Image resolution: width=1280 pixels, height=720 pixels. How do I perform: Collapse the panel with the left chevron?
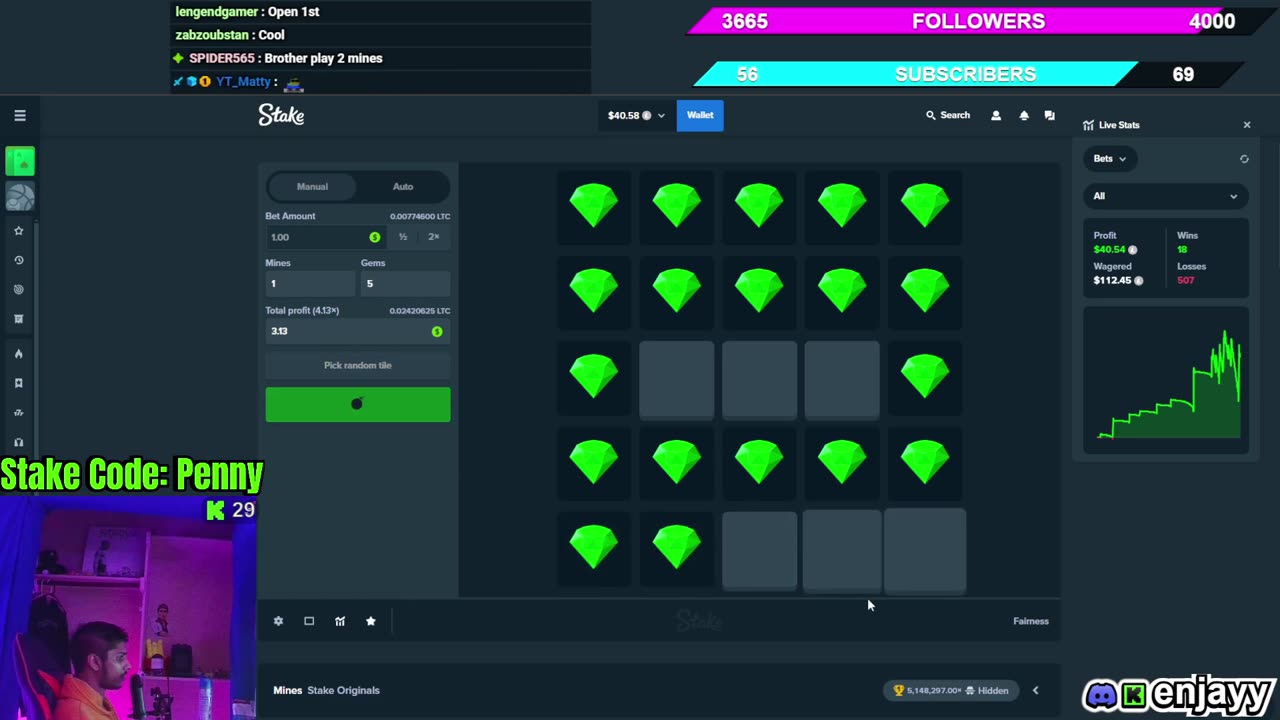[1035, 690]
